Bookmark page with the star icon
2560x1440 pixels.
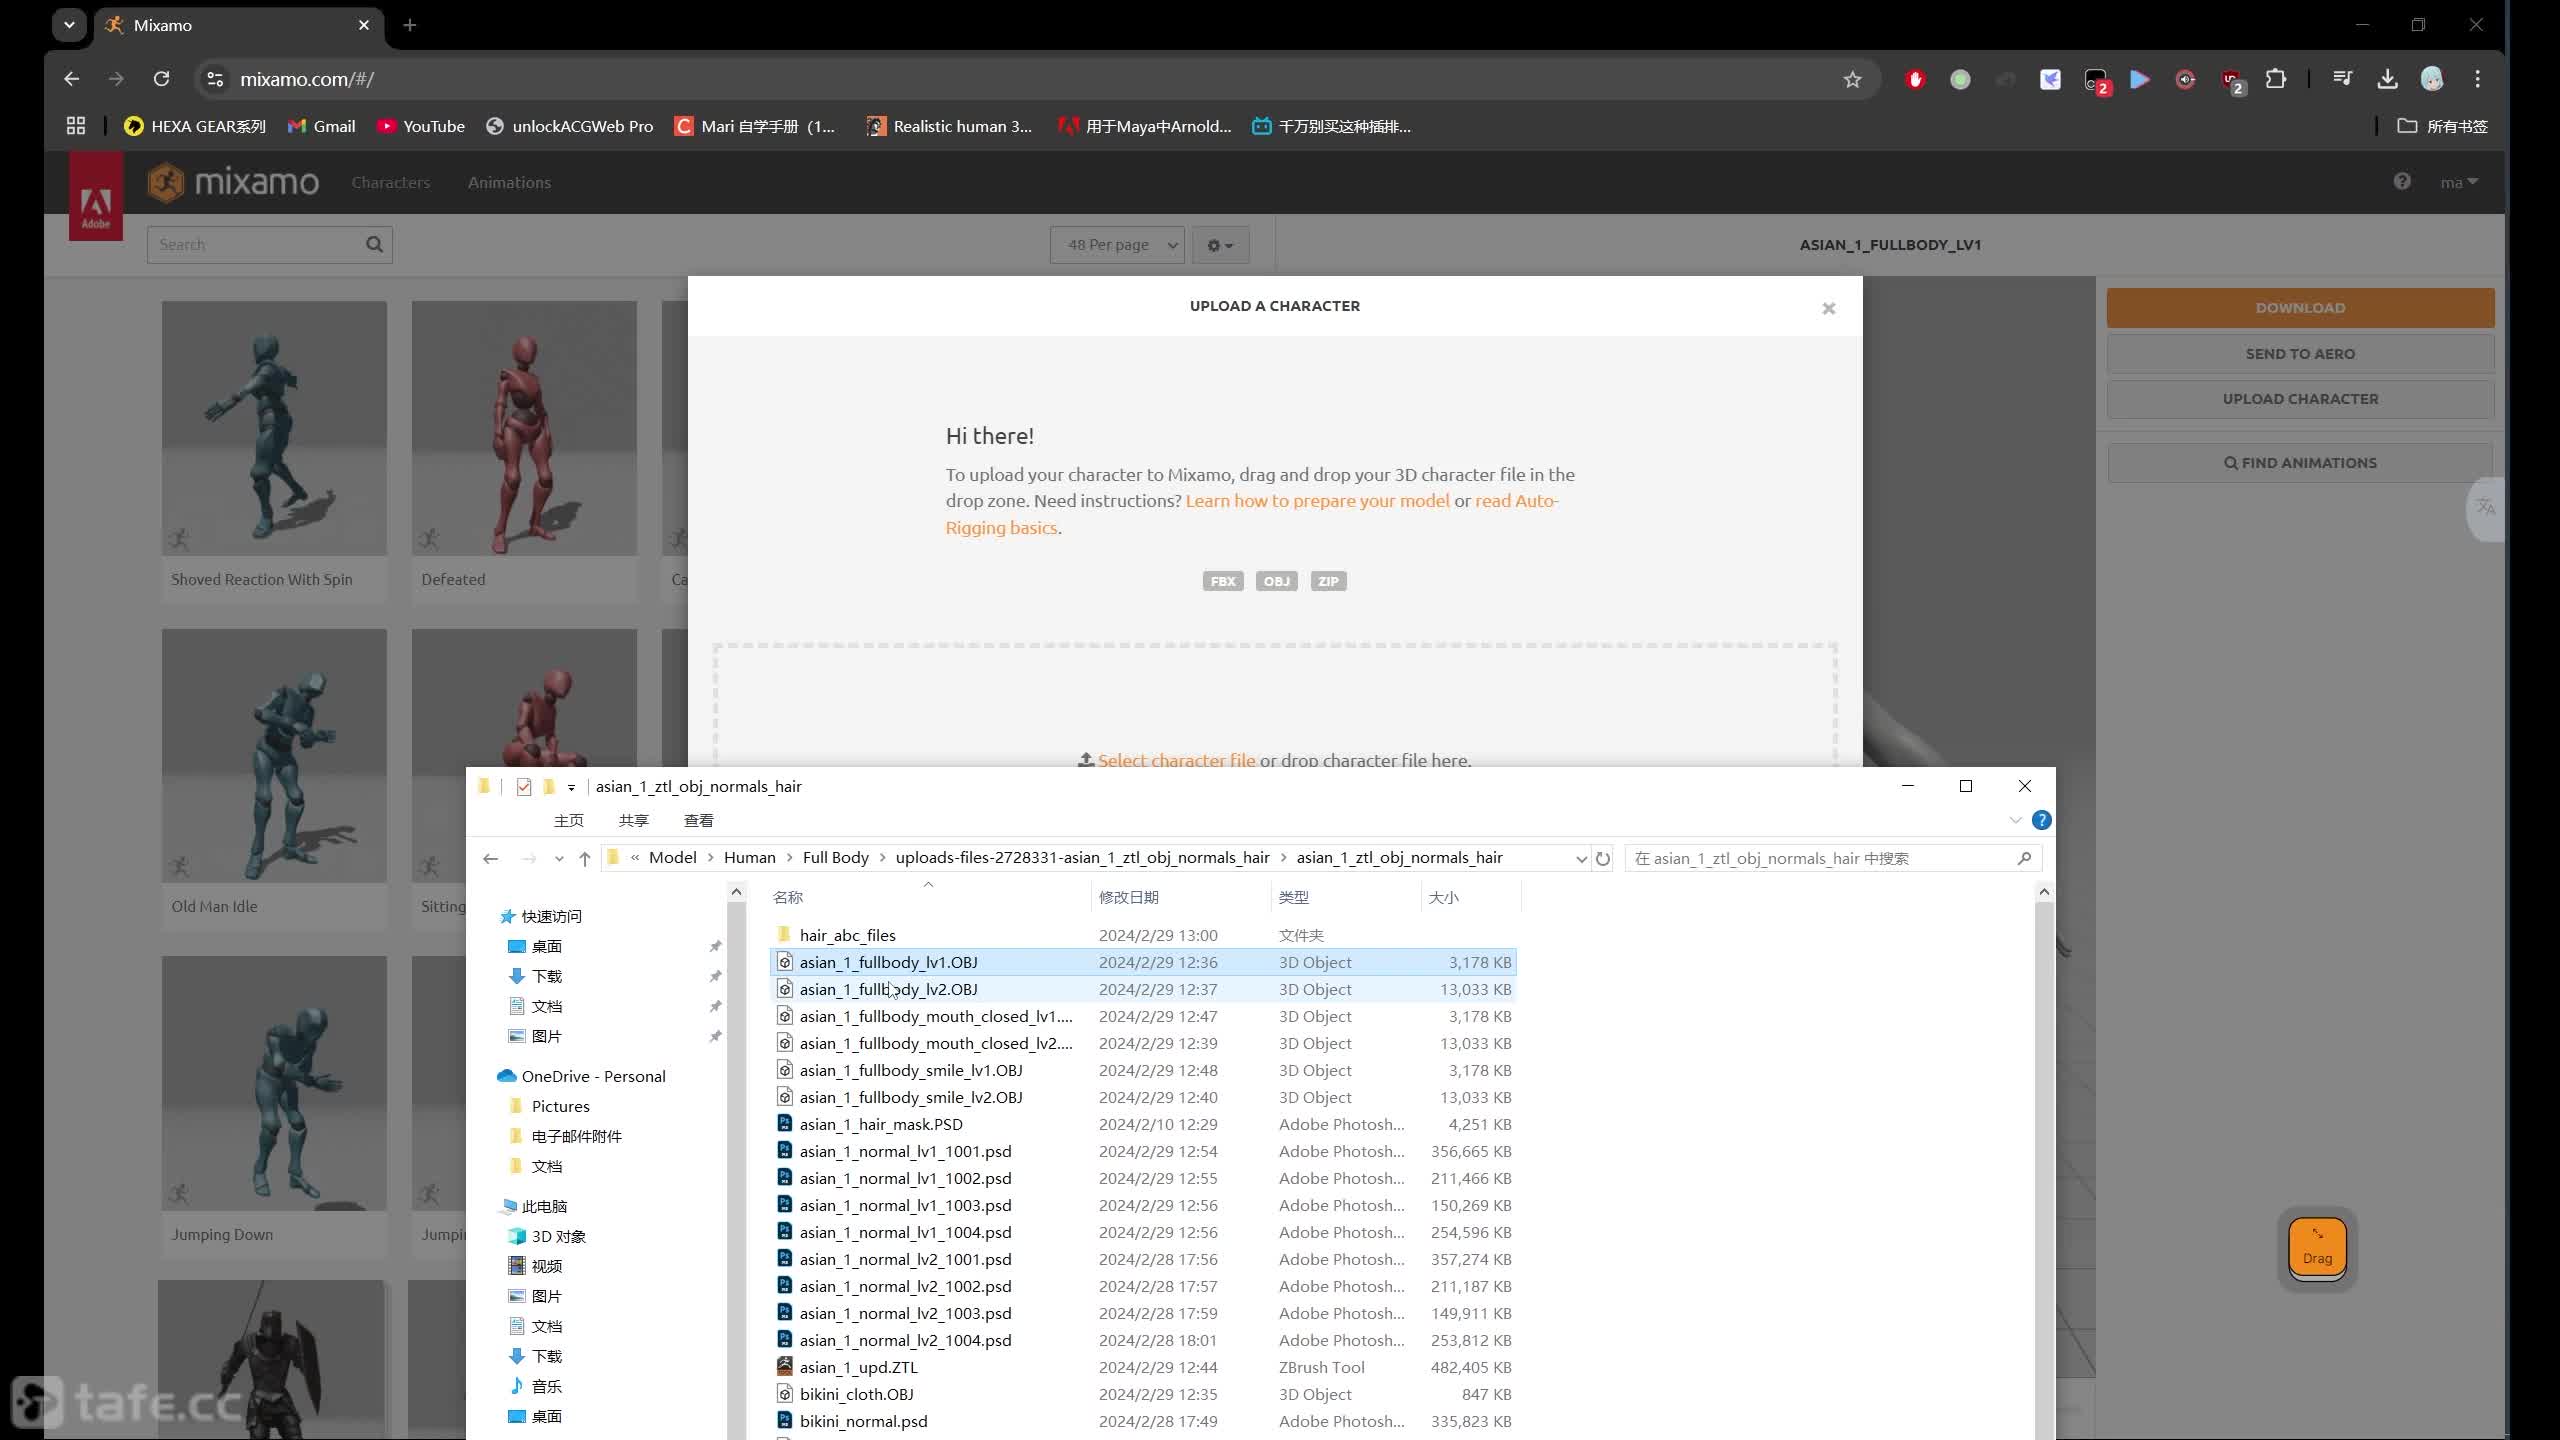coord(1852,79)
